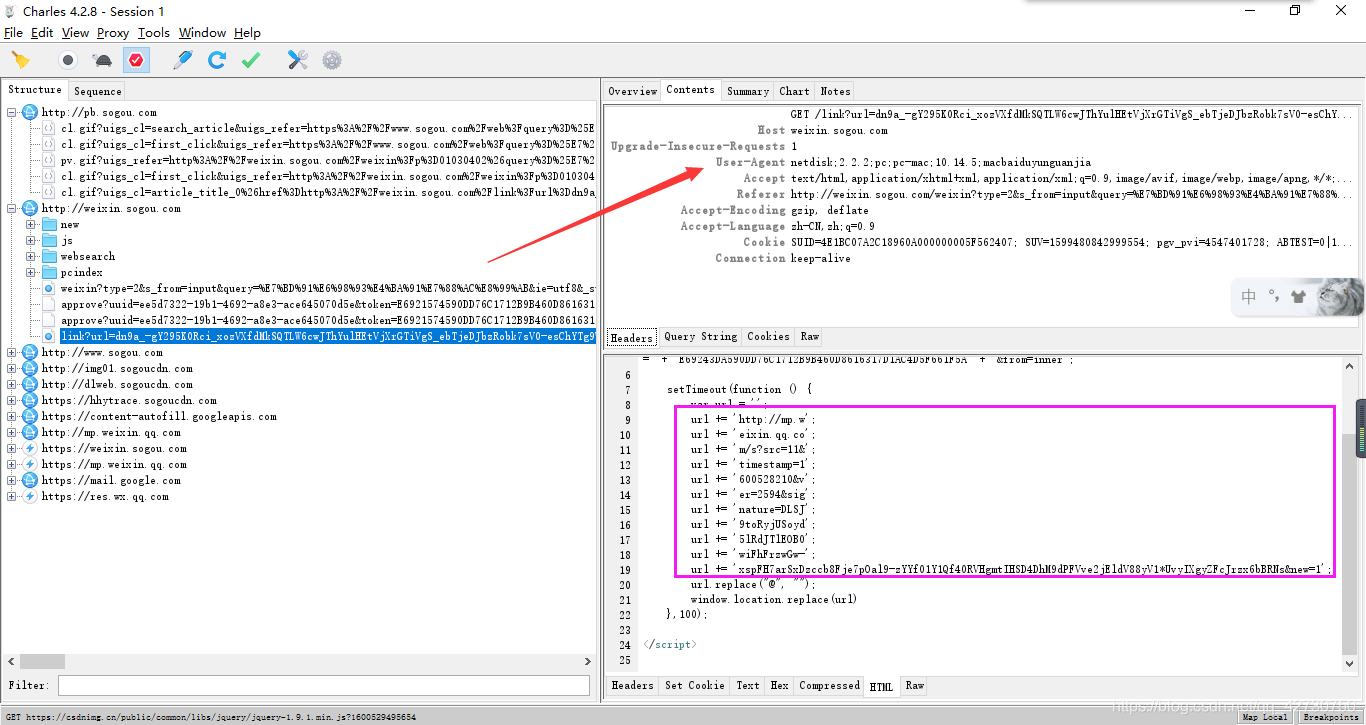Switch response view to Hex tab
Image resolution: width=1366 pixels, height=725 pixels.
click(x=779, y=686)
